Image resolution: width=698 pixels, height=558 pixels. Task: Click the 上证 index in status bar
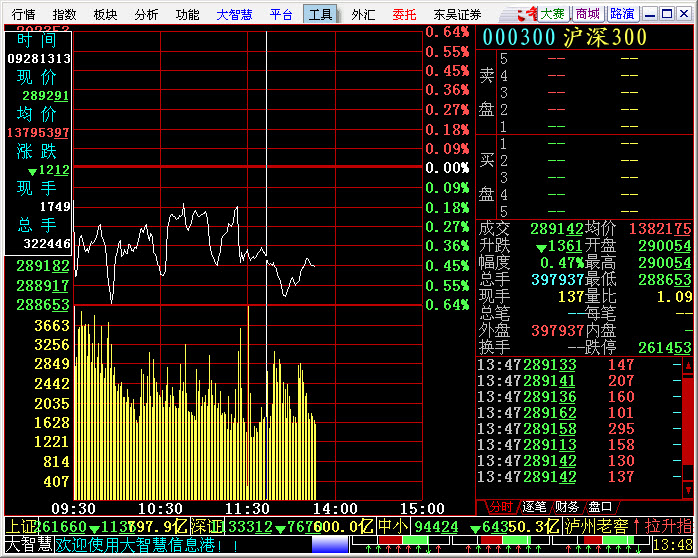point(19,526)
